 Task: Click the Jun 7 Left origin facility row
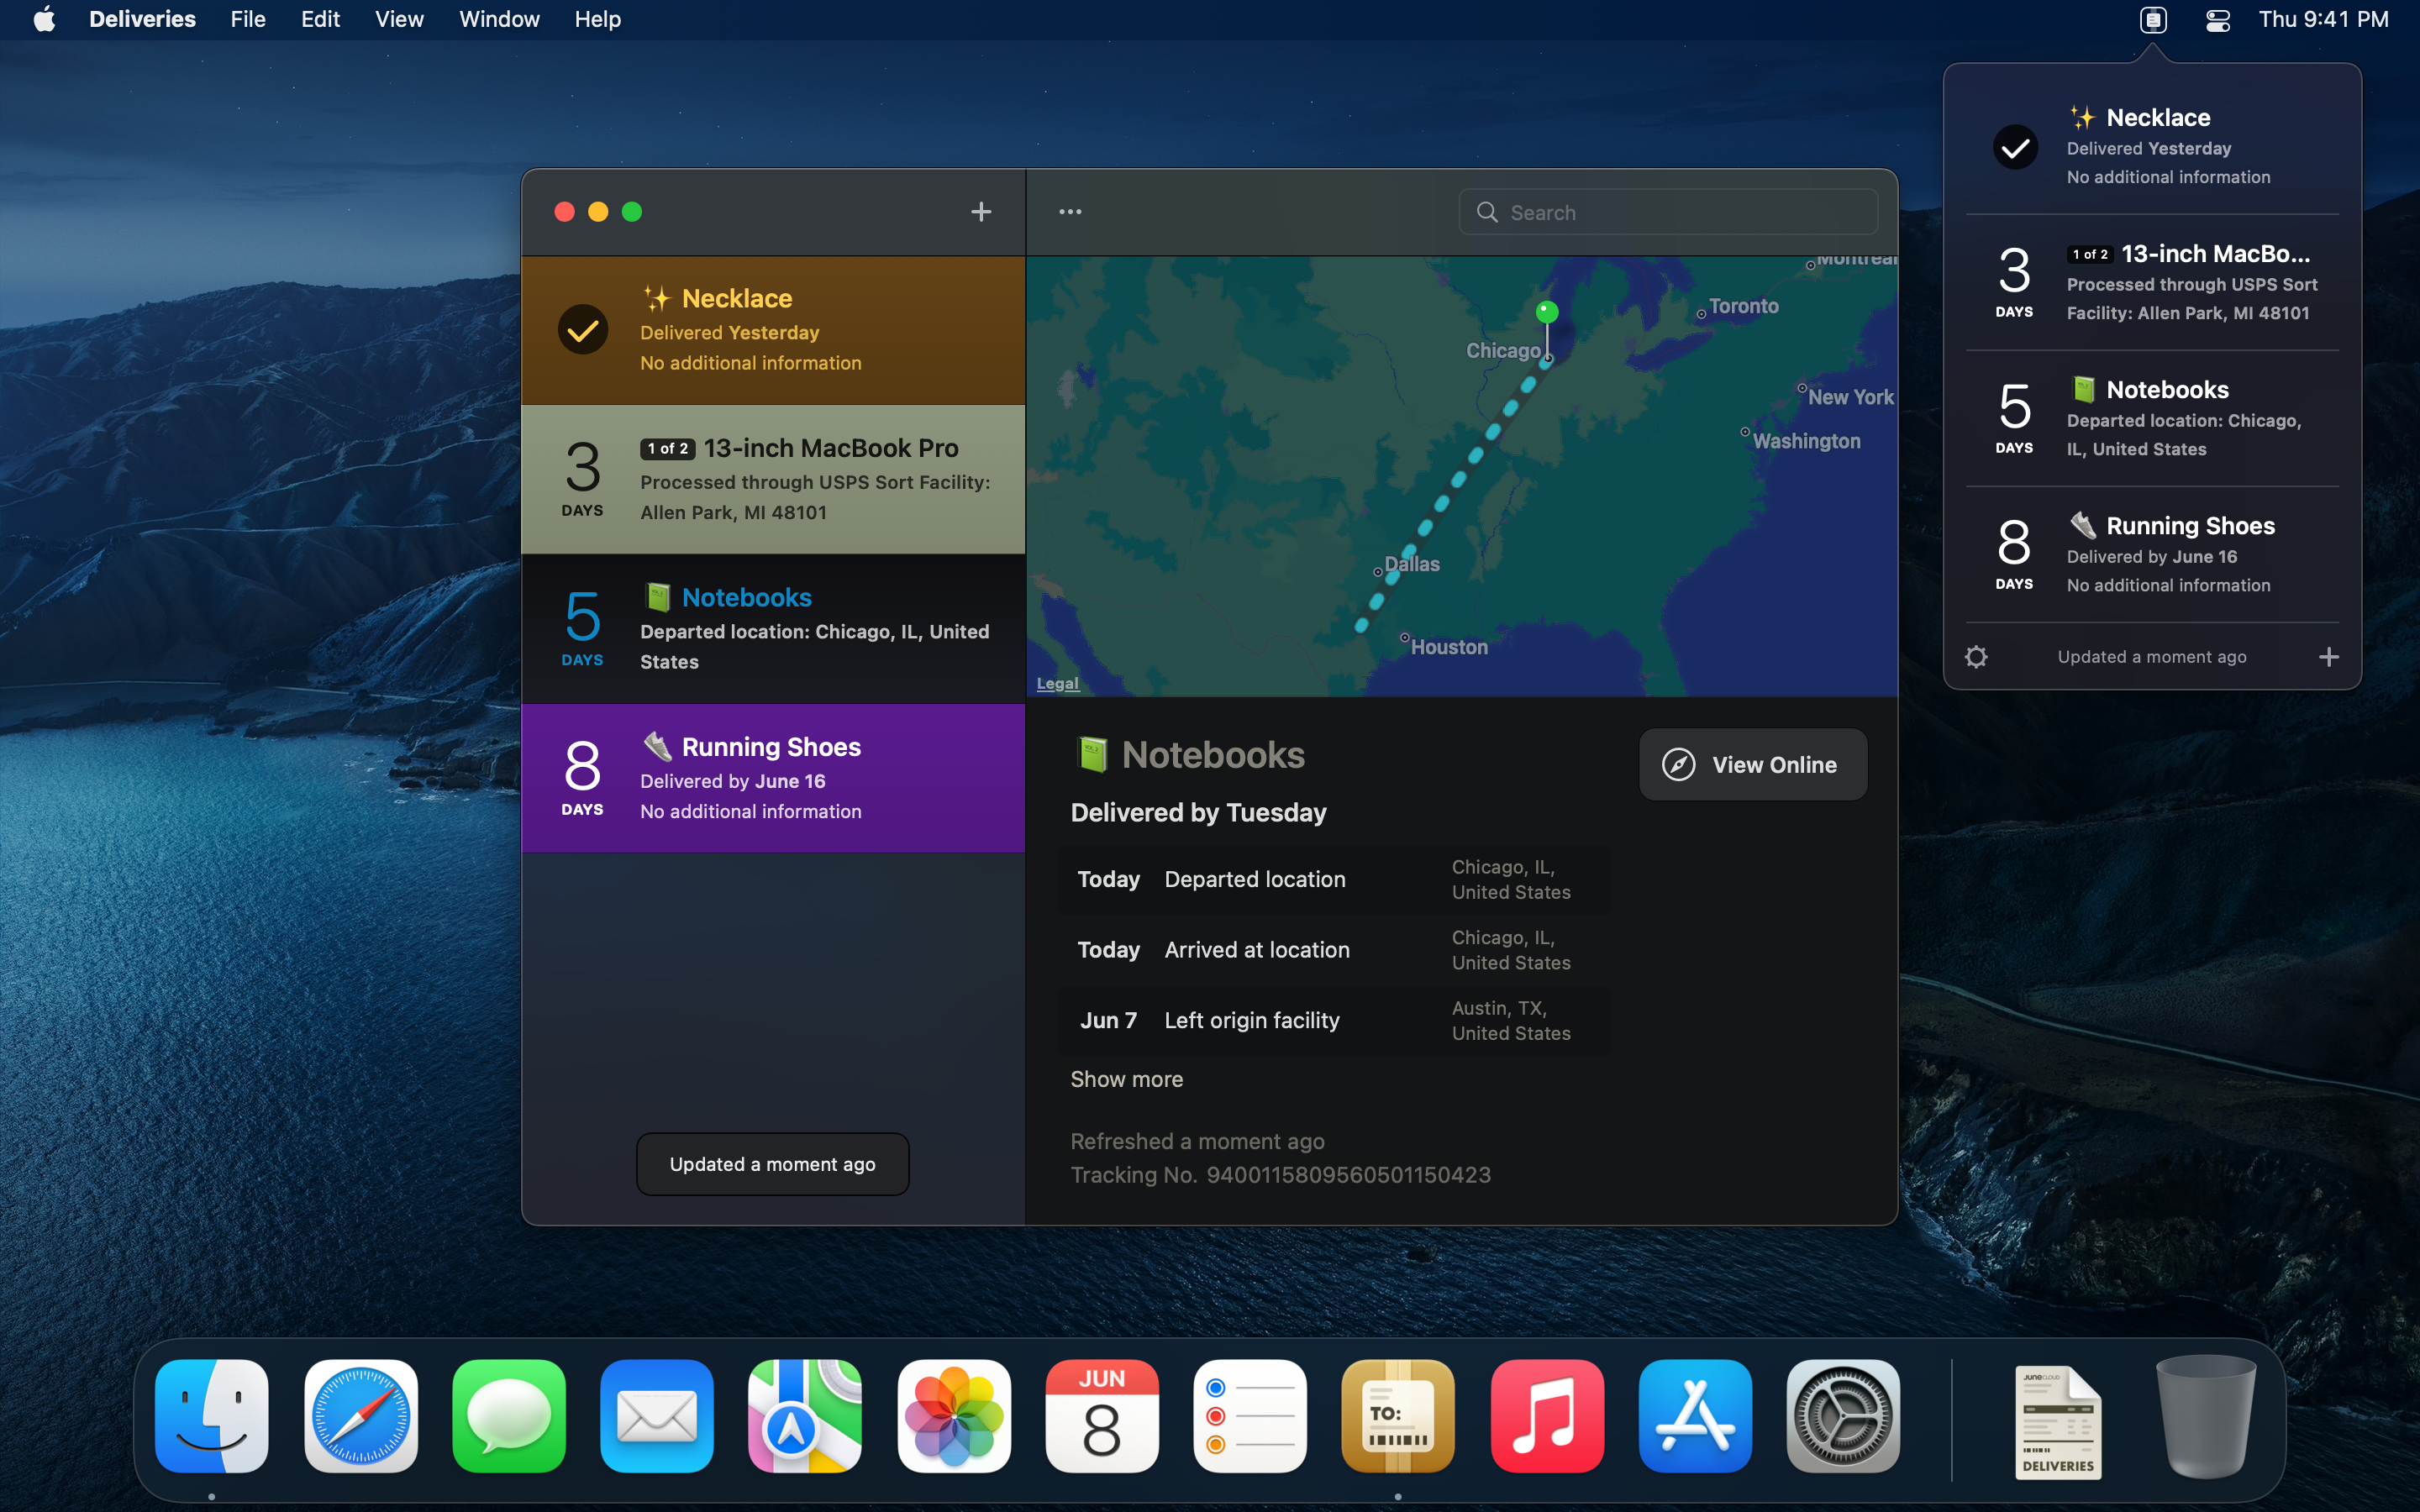(x=1334, y=1020)
